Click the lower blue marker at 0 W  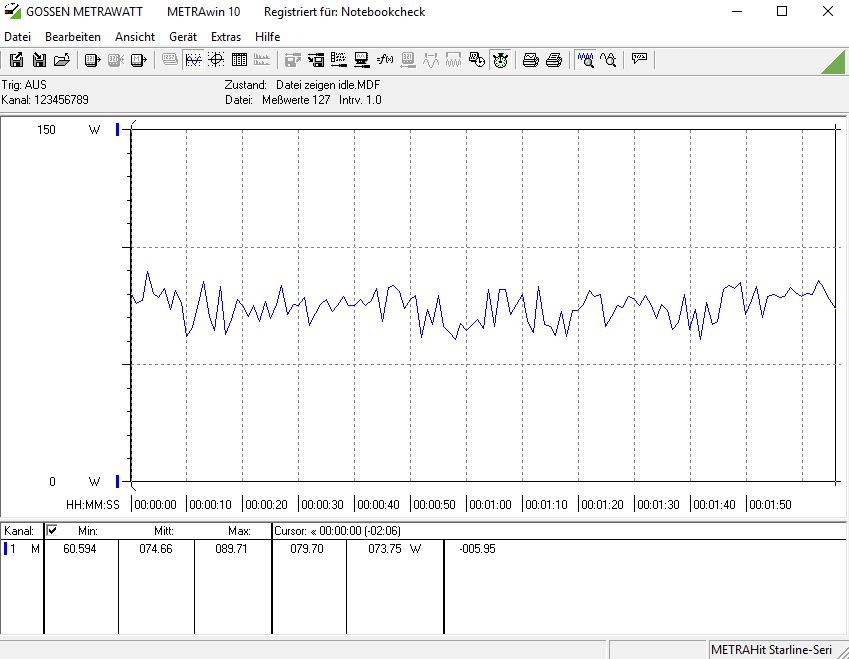118,481
